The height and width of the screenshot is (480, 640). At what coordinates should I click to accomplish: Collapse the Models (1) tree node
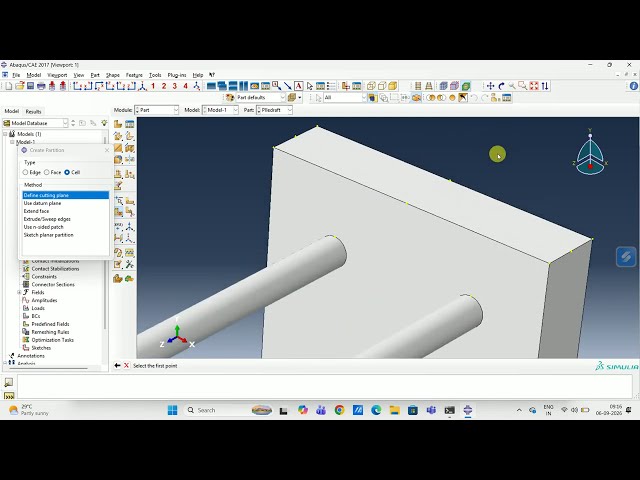coord(6,134)
